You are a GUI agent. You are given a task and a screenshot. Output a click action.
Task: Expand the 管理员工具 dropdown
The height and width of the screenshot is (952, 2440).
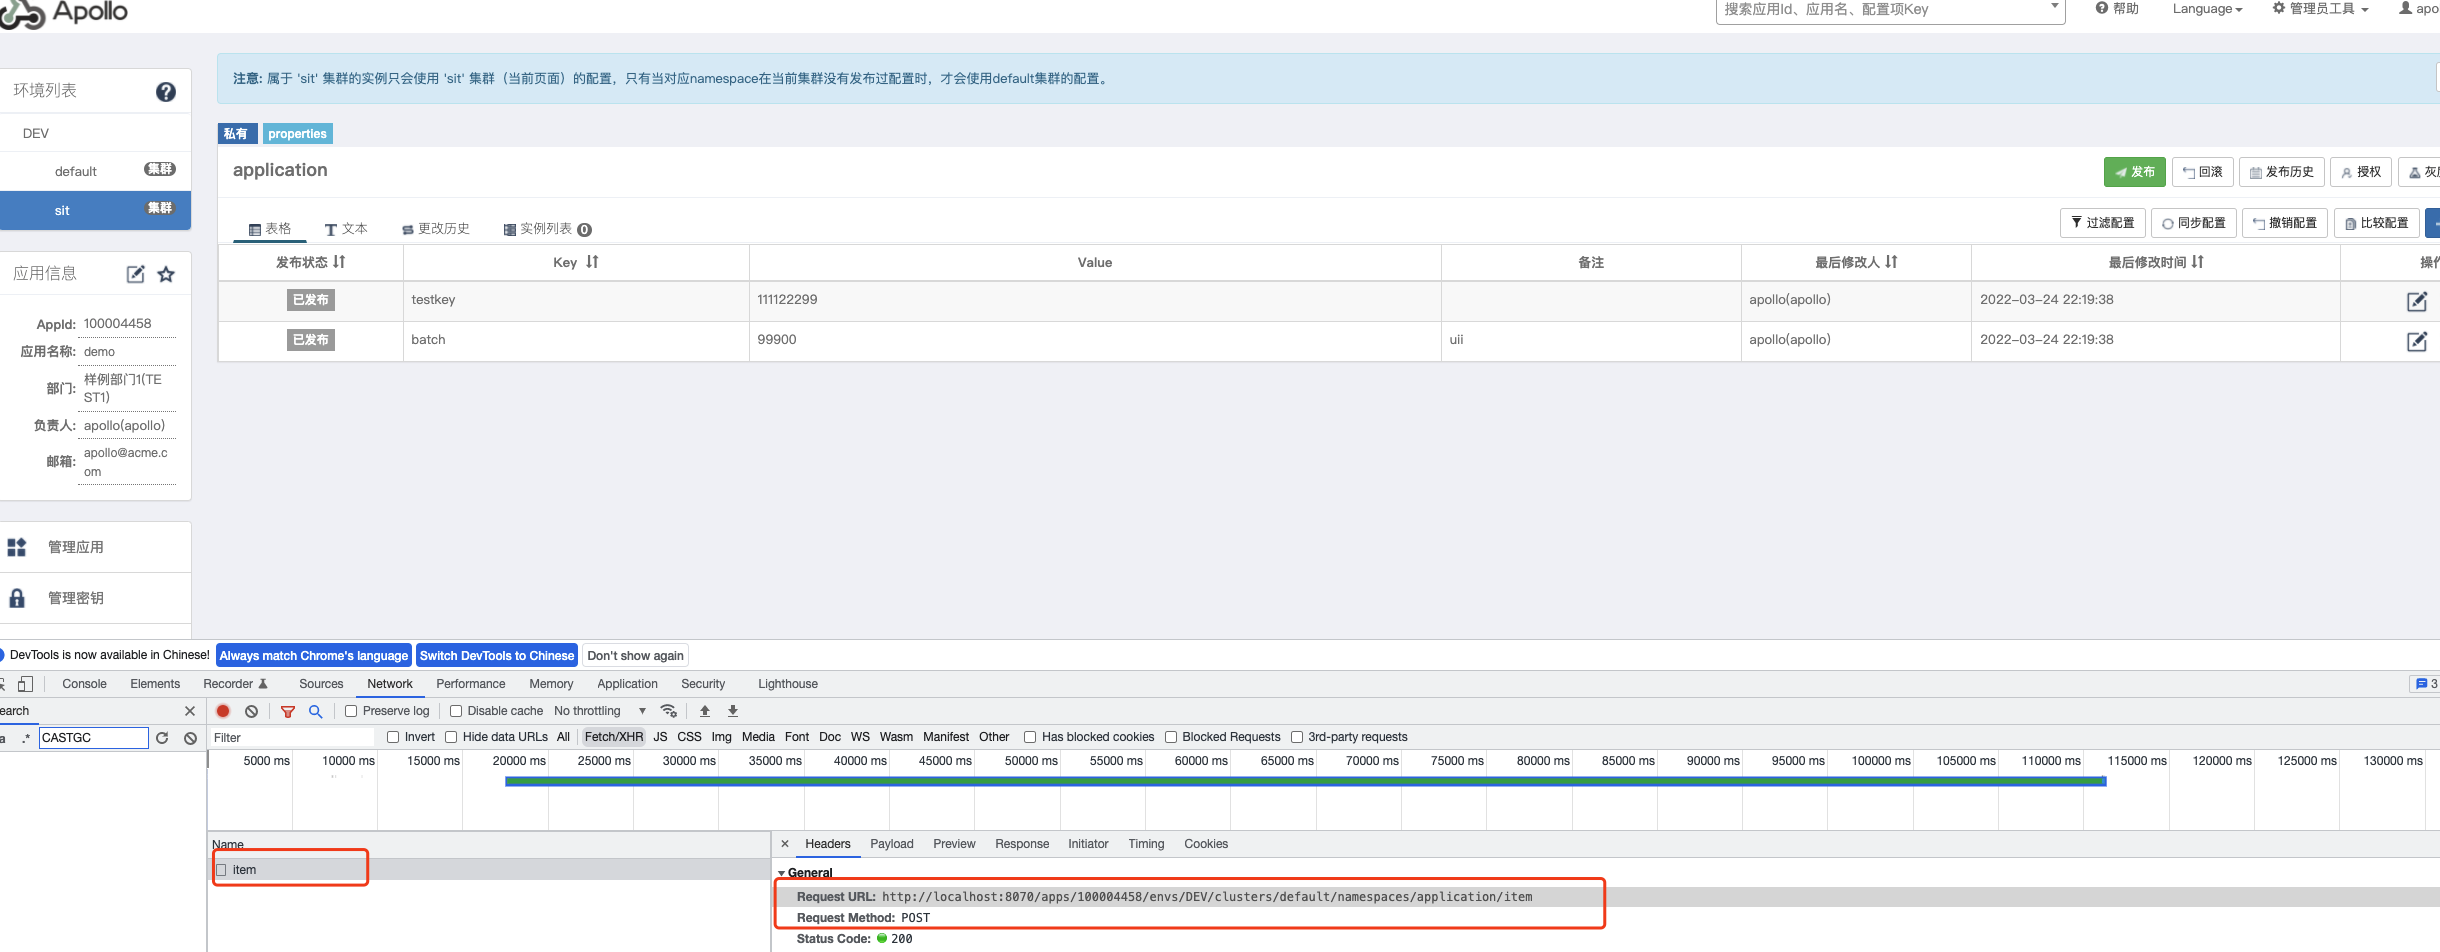point(2320,9)
